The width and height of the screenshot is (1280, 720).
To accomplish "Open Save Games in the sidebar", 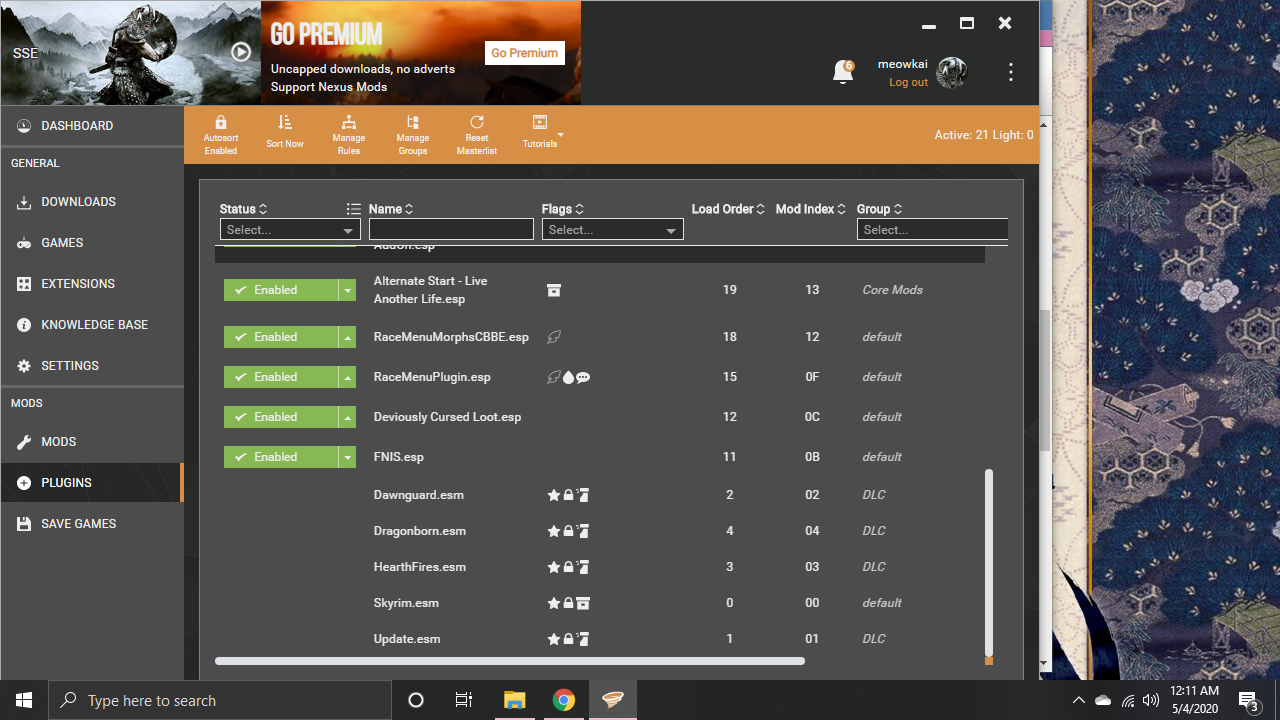I will pos(92,524).
